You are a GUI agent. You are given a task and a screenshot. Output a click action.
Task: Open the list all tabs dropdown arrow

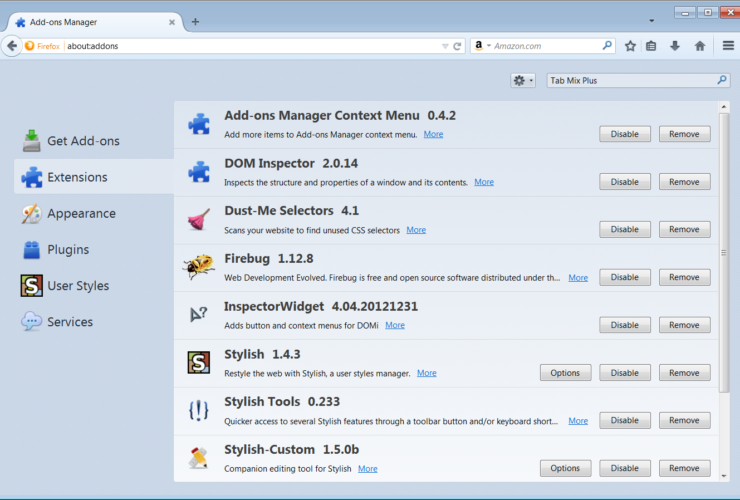[x=652, y=21]
